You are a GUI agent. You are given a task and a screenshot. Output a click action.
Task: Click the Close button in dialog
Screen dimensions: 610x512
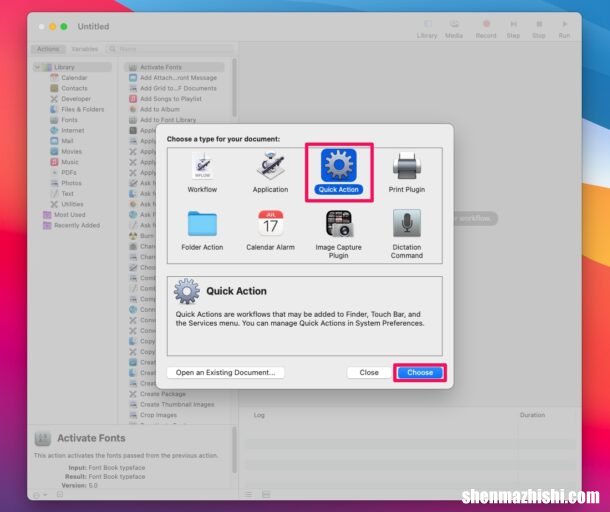pos(369,373)
